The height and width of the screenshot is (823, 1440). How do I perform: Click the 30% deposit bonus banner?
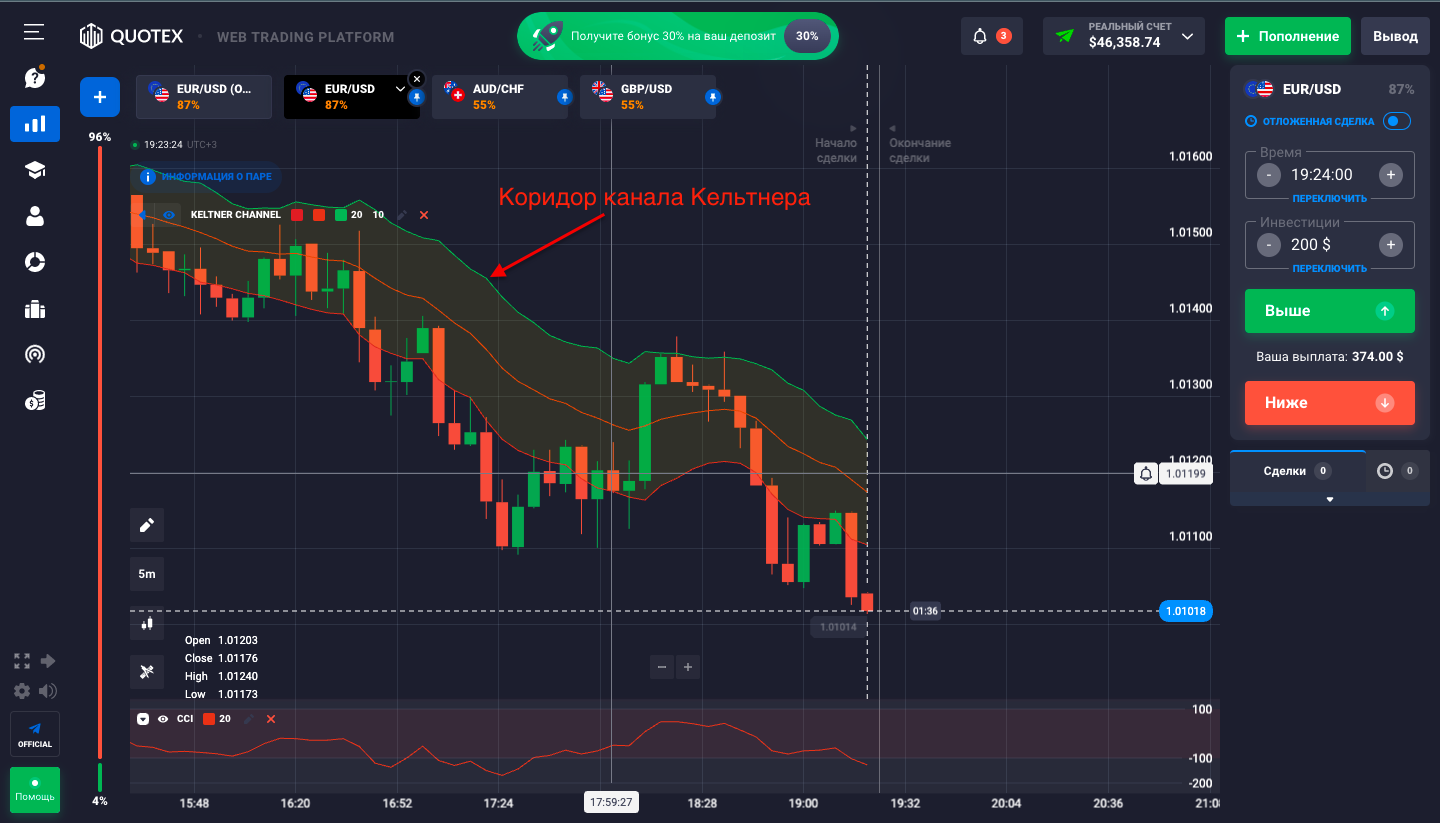coord(678,36)
